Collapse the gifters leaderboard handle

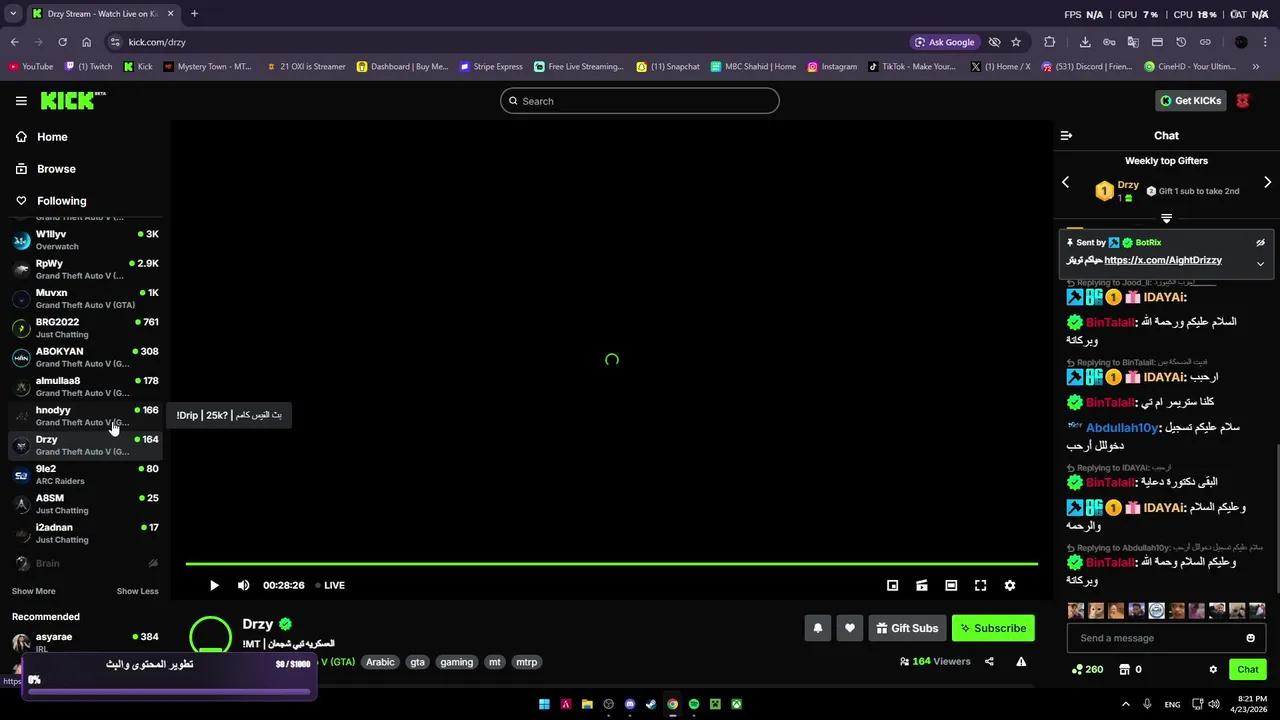coord(1166,218)
